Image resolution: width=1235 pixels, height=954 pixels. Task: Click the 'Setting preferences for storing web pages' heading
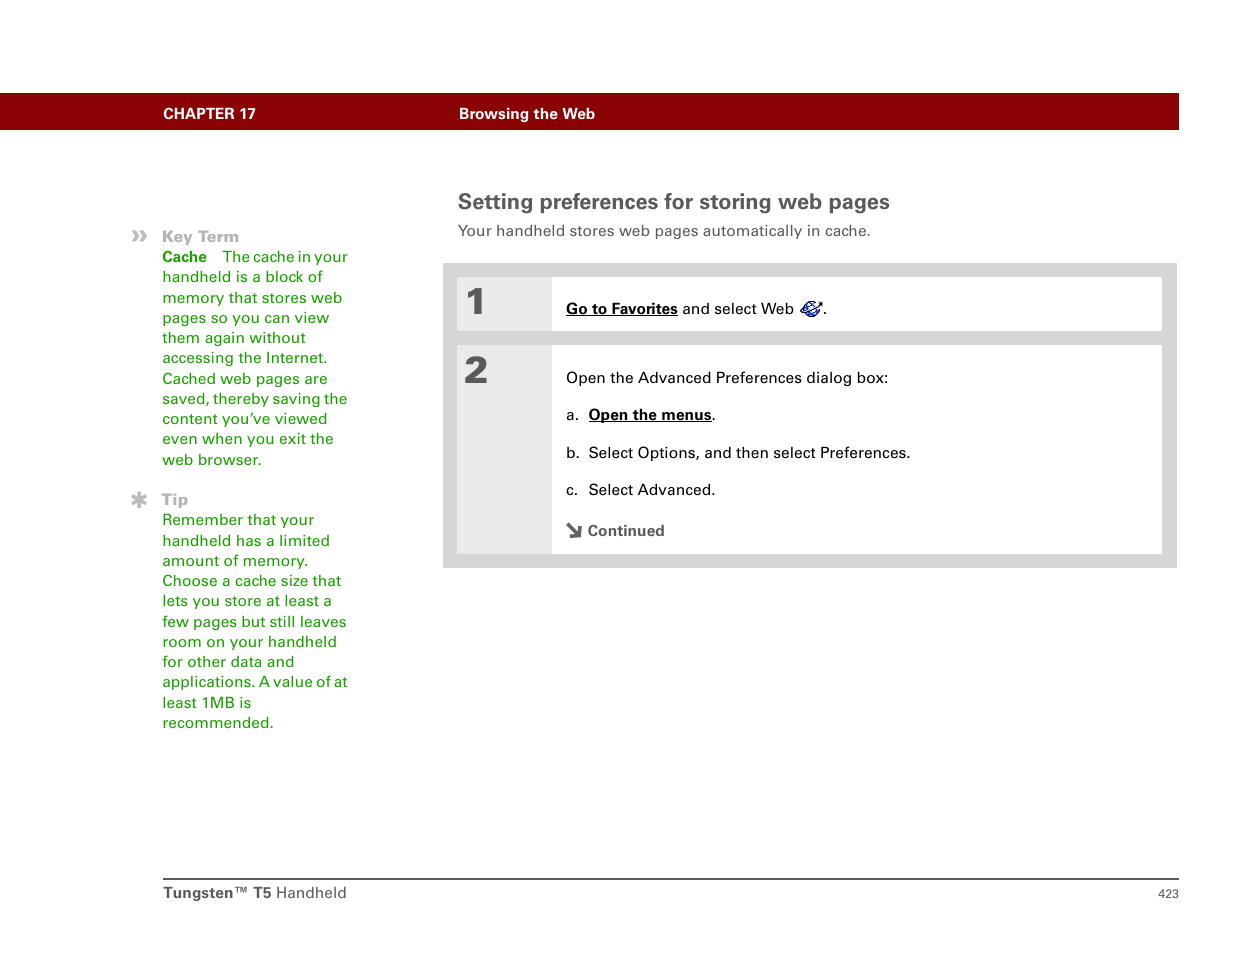click(x=673, y=202)
